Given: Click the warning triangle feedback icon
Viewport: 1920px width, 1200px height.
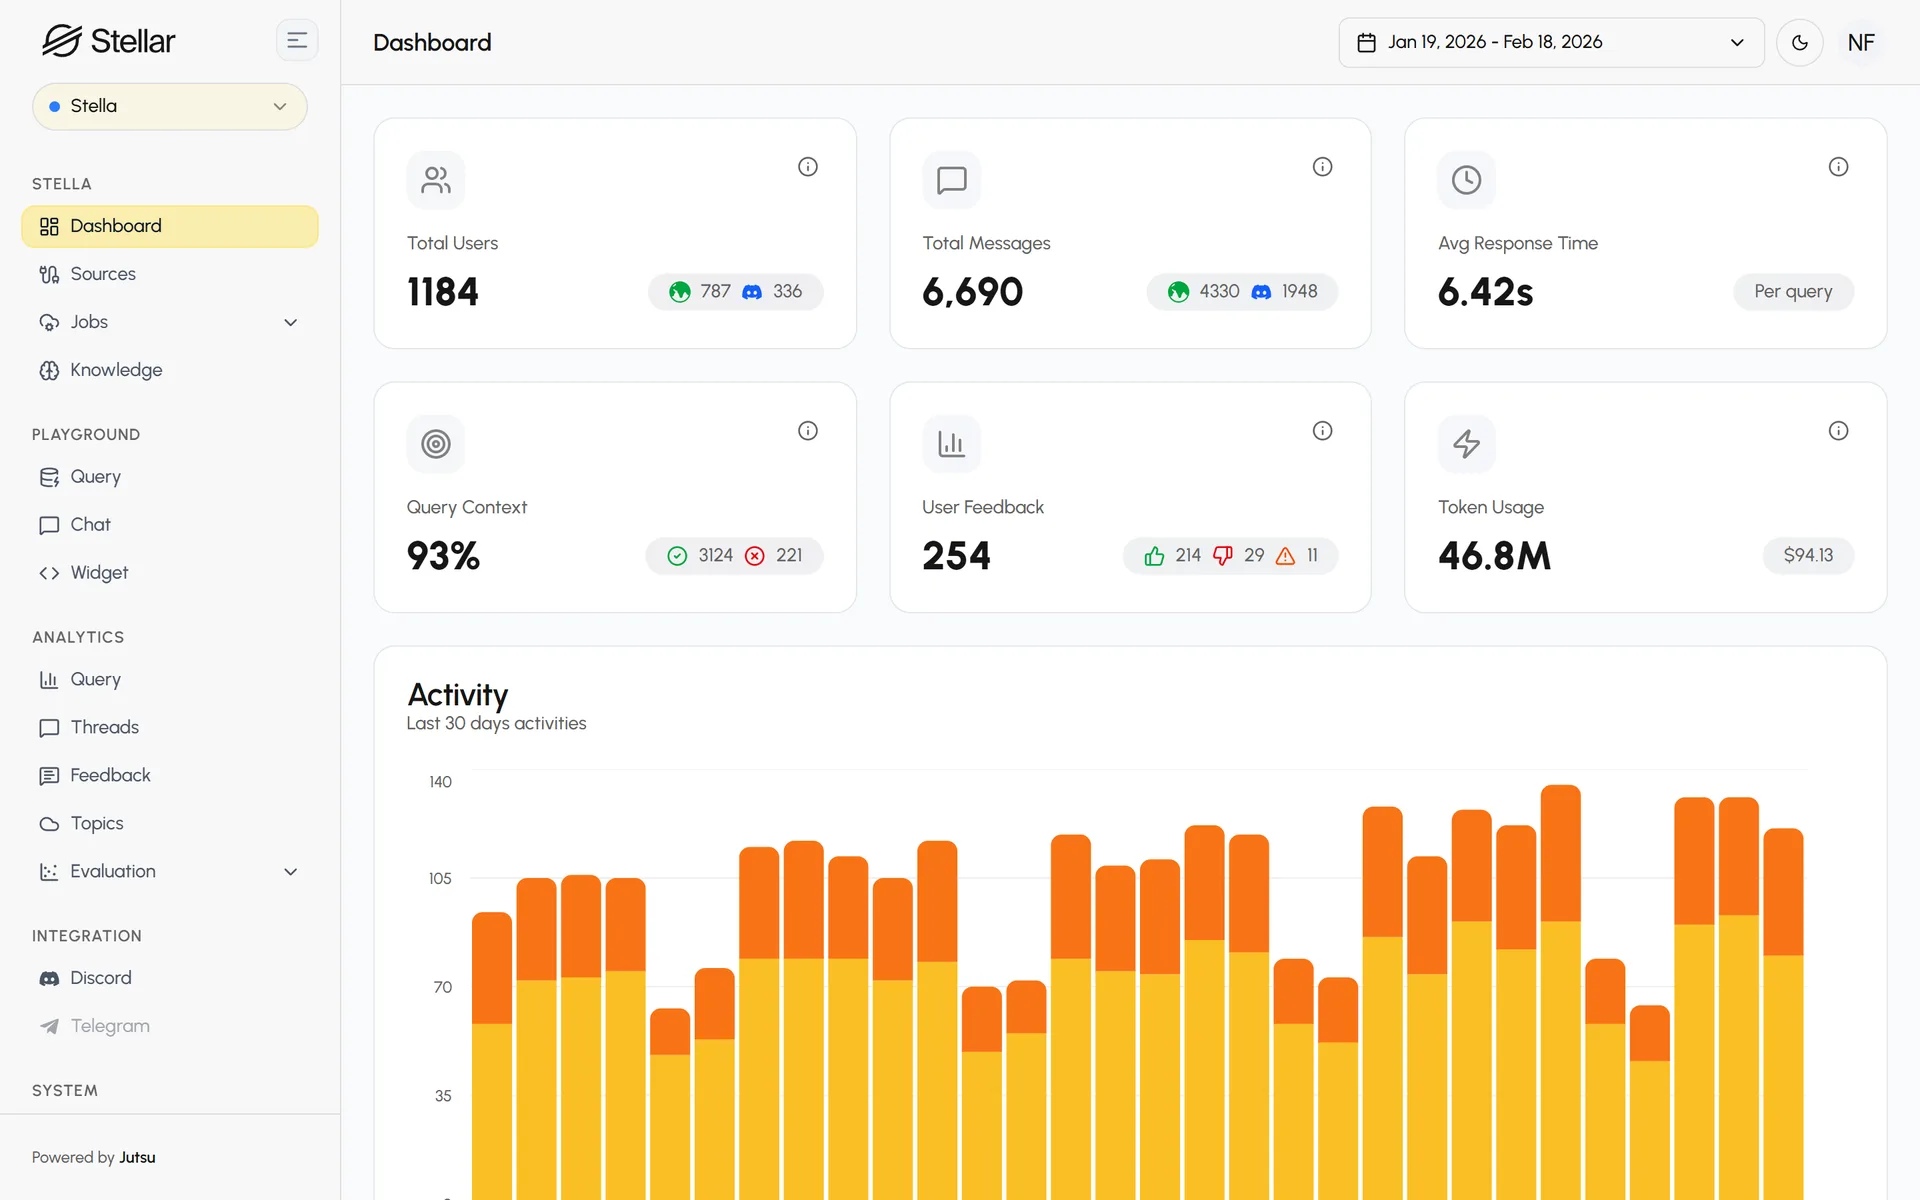Looking at the screenshot, I should click(x=1286, y=556).
